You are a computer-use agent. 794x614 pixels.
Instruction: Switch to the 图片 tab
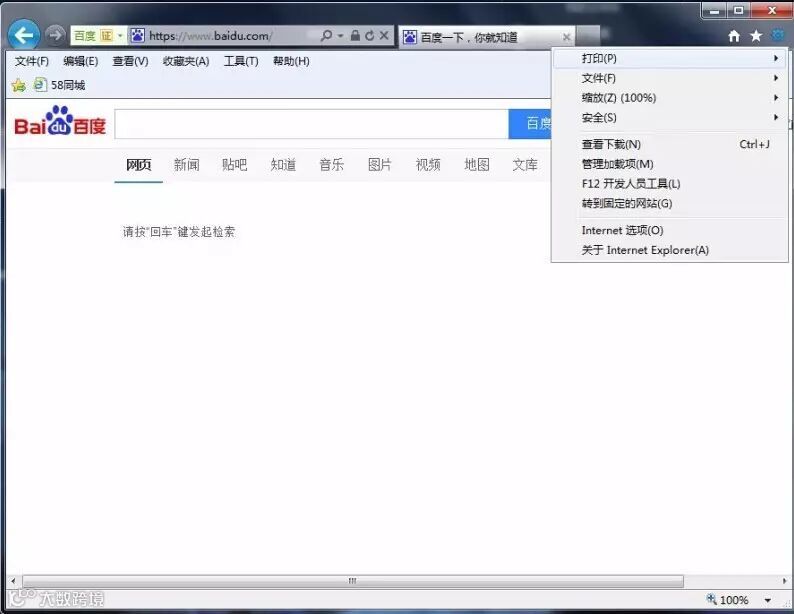(380, 165)
